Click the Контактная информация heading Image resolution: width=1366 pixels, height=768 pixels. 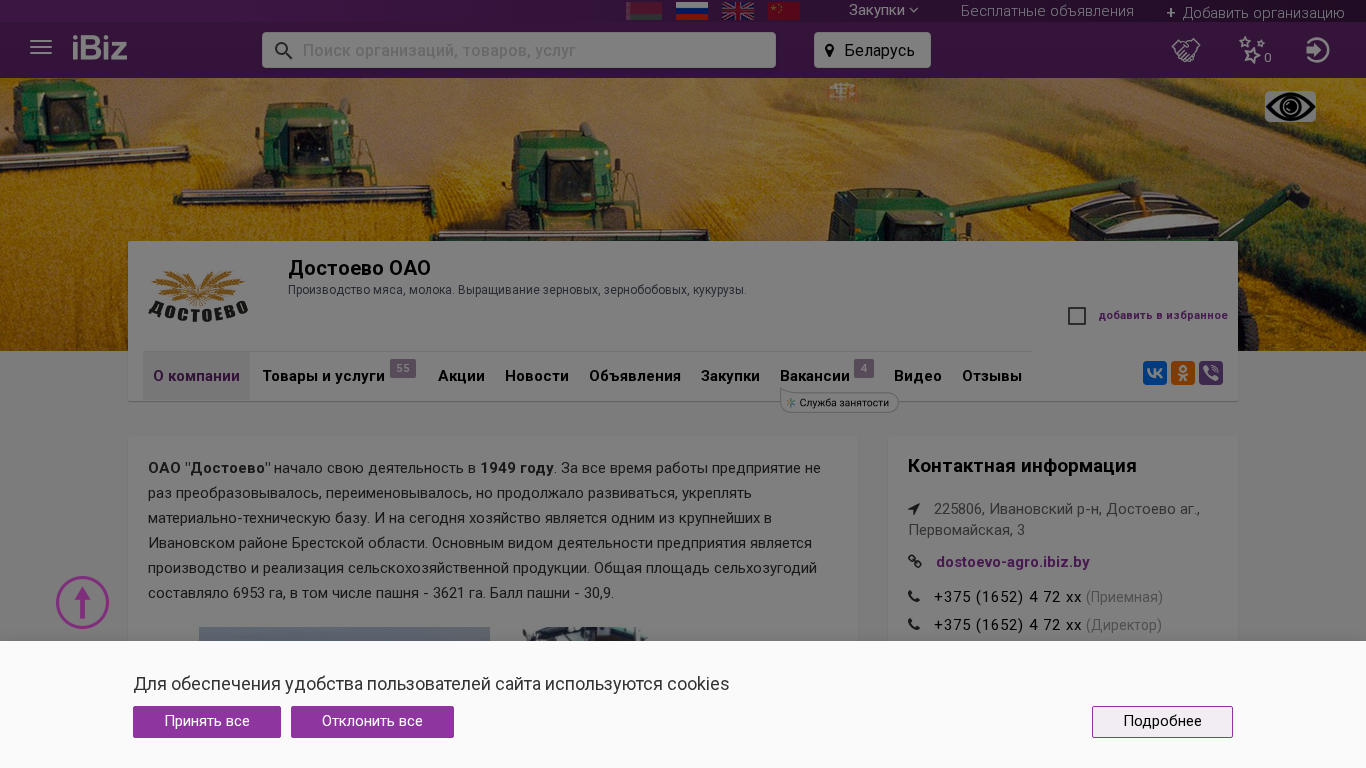point(1022,466)
